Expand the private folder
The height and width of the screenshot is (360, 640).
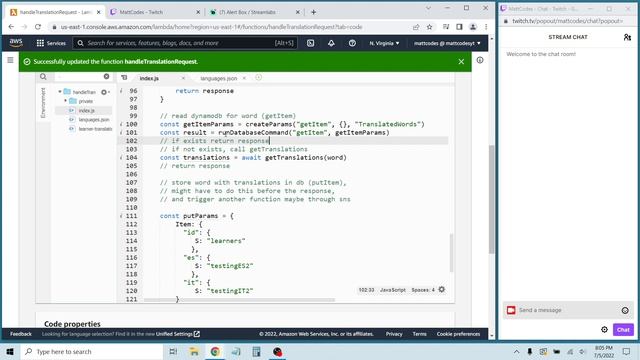click(x=65, y=101)
